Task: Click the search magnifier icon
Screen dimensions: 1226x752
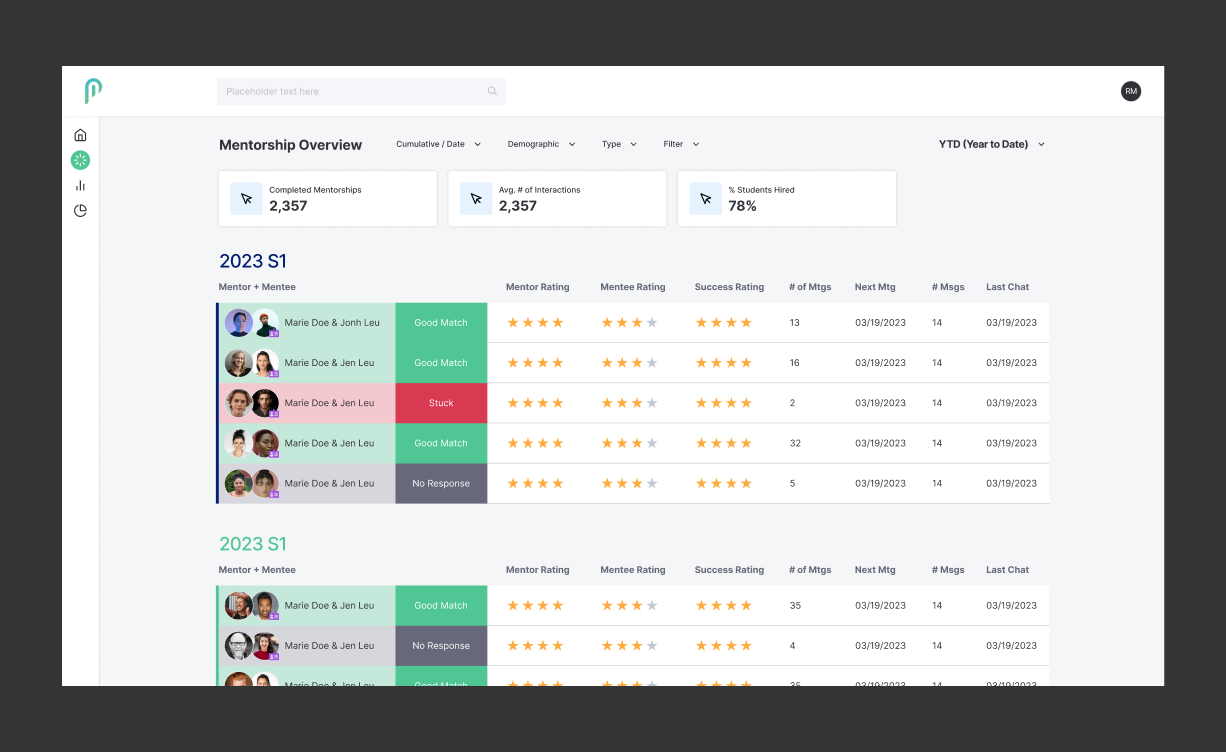Action: pyautogui.click(x=492, y=91)
